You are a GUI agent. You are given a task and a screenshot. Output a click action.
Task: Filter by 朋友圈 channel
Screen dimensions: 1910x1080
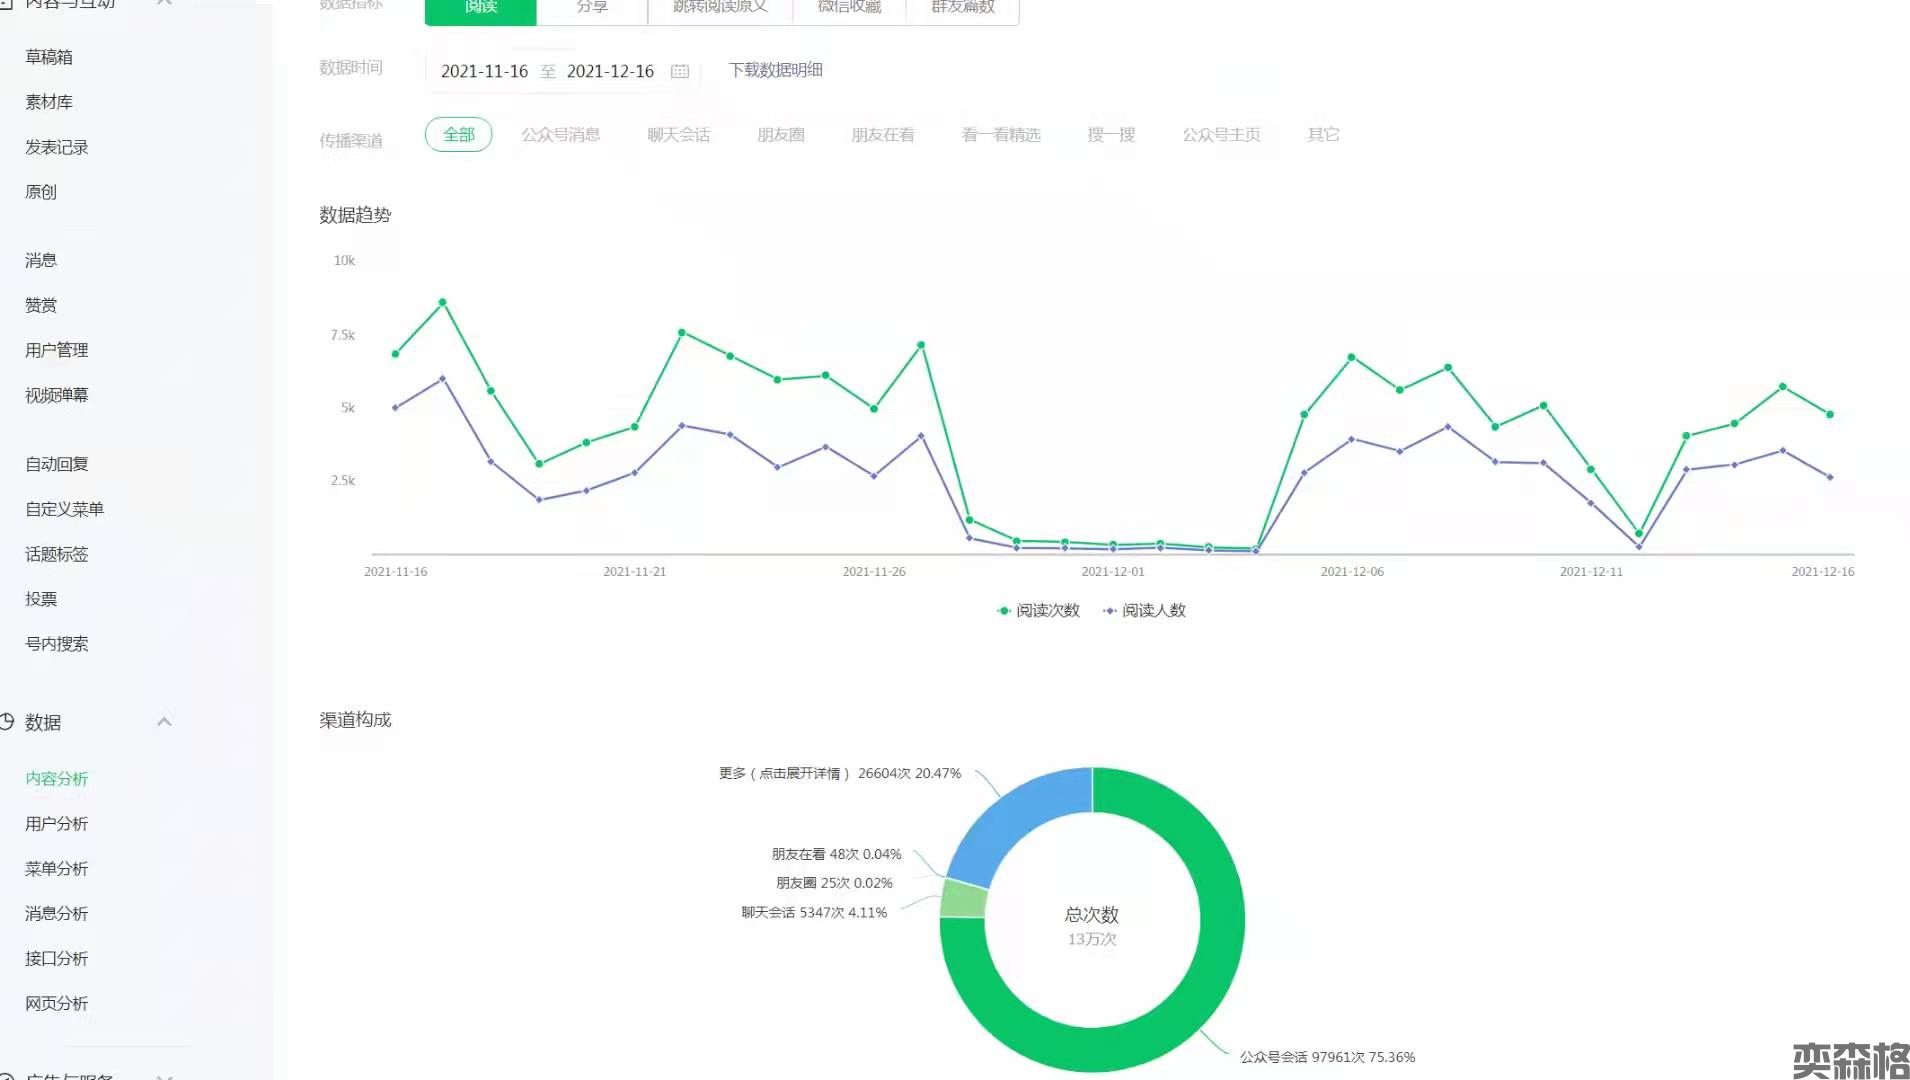coord(780,135)
